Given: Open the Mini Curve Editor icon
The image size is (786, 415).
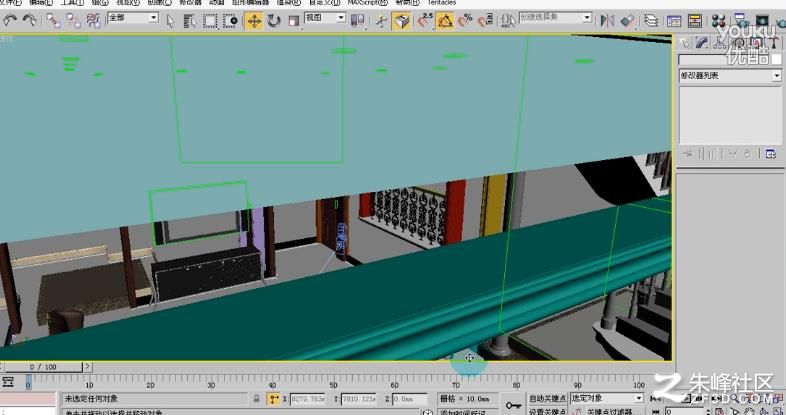Looking at the screenshot, I should pyautogui.click(x=8, y=382).
